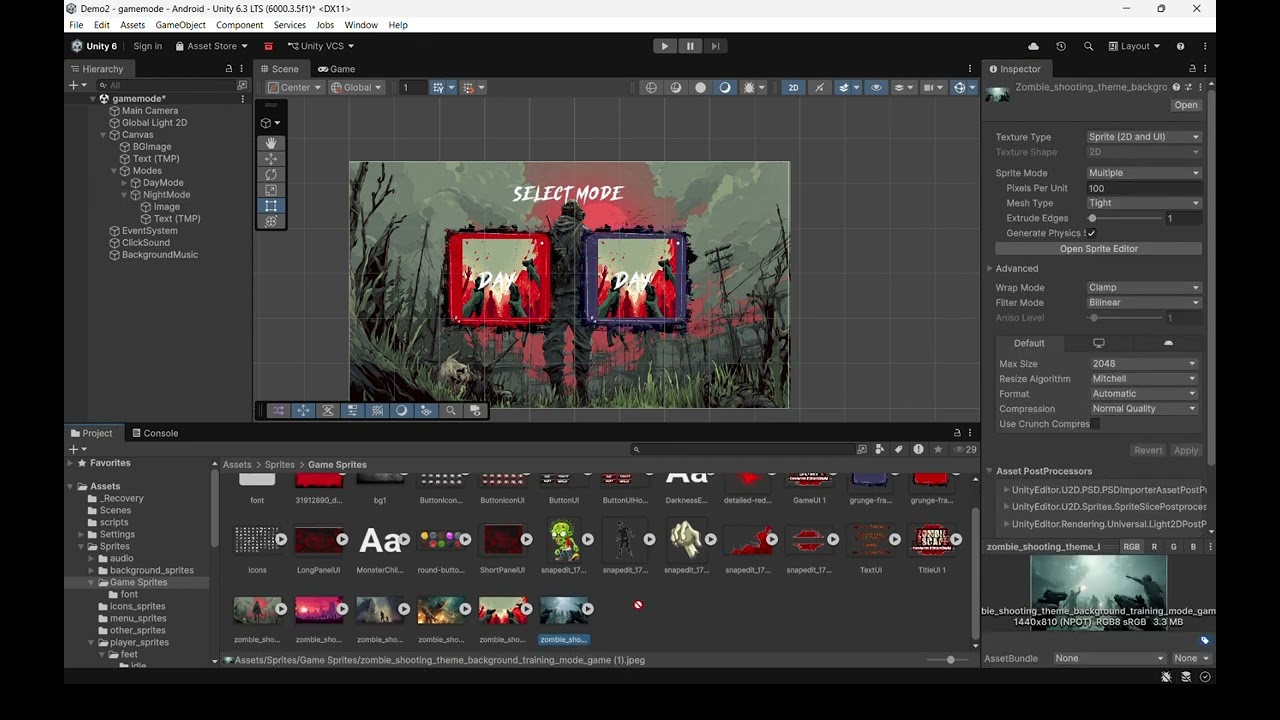Toggle Generate Physics Shape checkbox
1280x720 pixels.
coord(1092,233)
